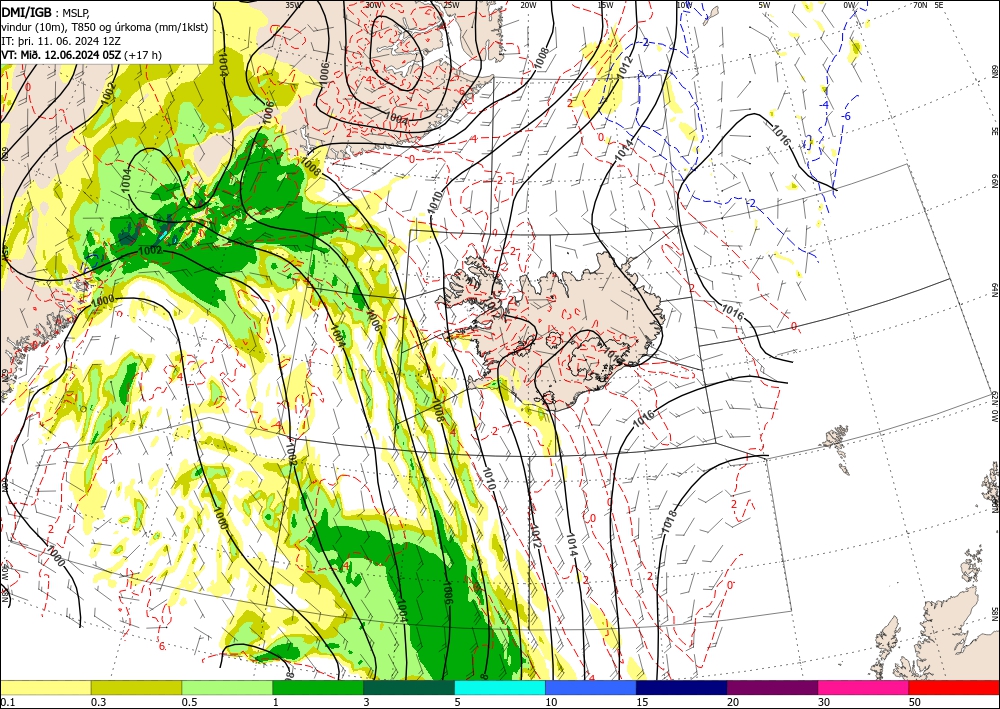This screenshot has width=1000, height=709.
Task: Click the 15W longitude label
Action: (x=606, y=5)
